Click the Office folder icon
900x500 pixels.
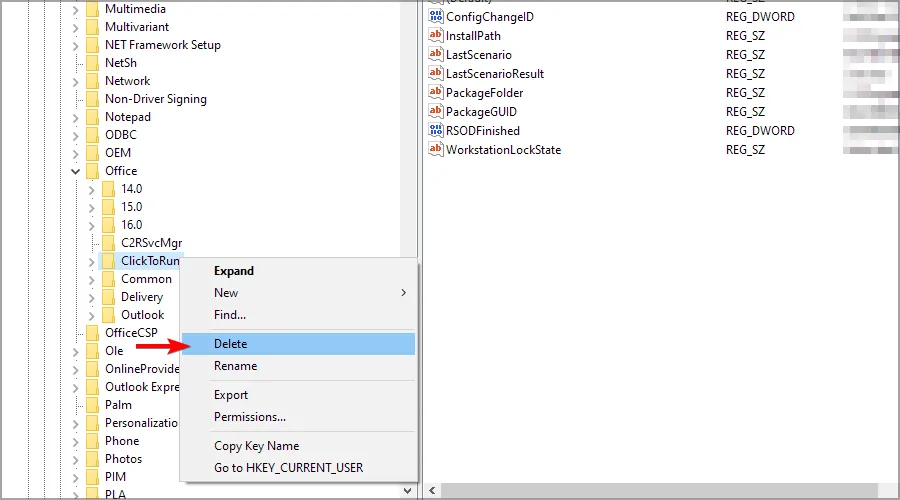pos(92,171)
